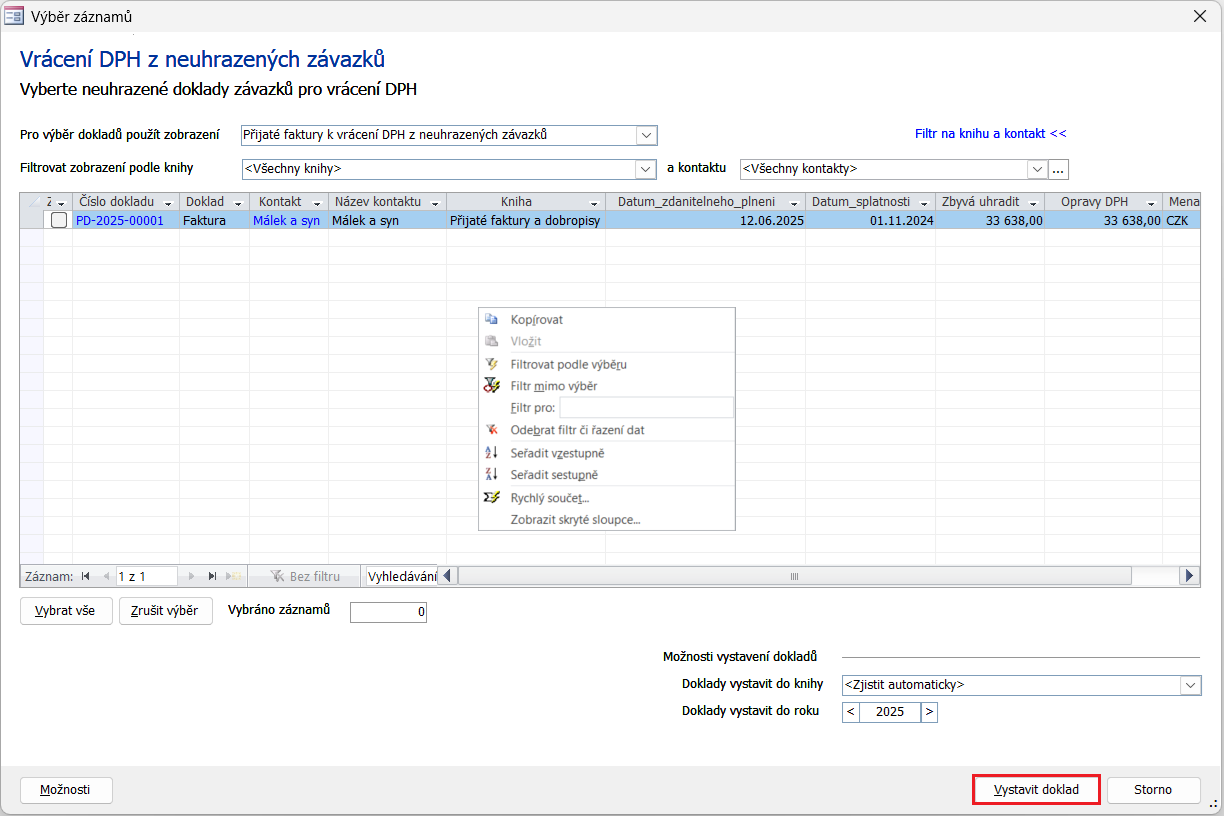Expand the Všechny knihy filter dropdown
The image size is (1224, 816).
pos(645,169)
